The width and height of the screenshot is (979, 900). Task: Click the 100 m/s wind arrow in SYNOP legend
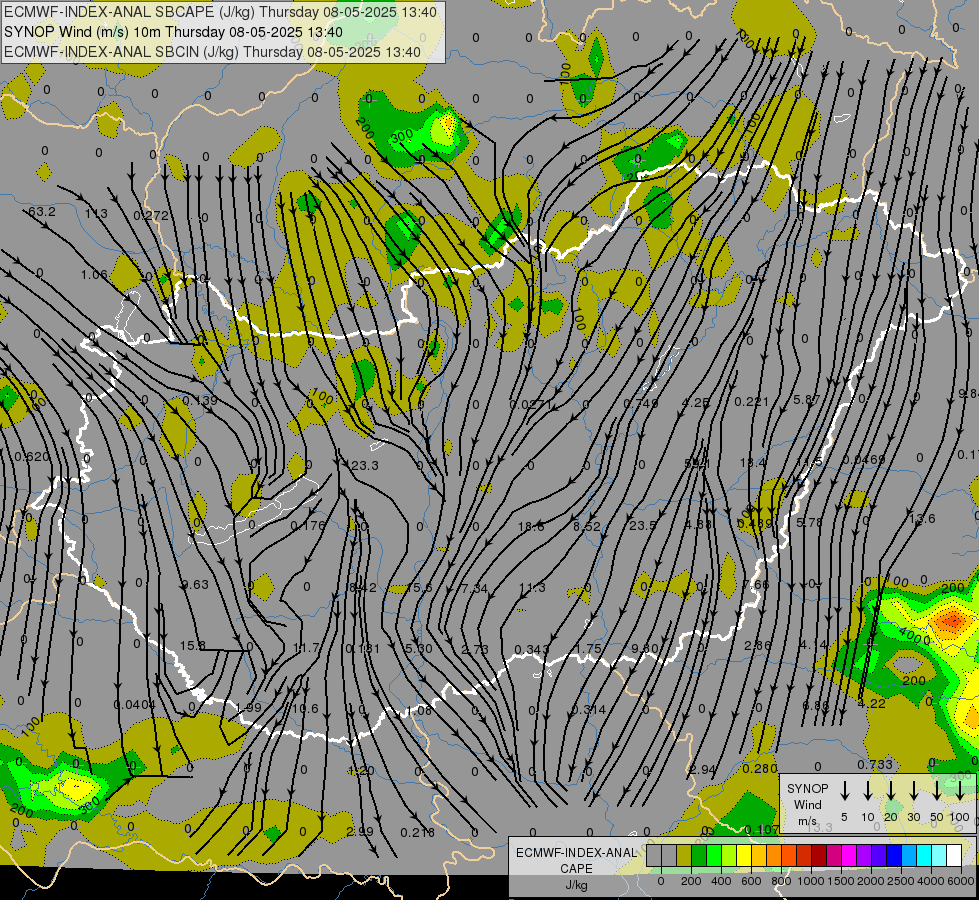(x=960, y=790)
